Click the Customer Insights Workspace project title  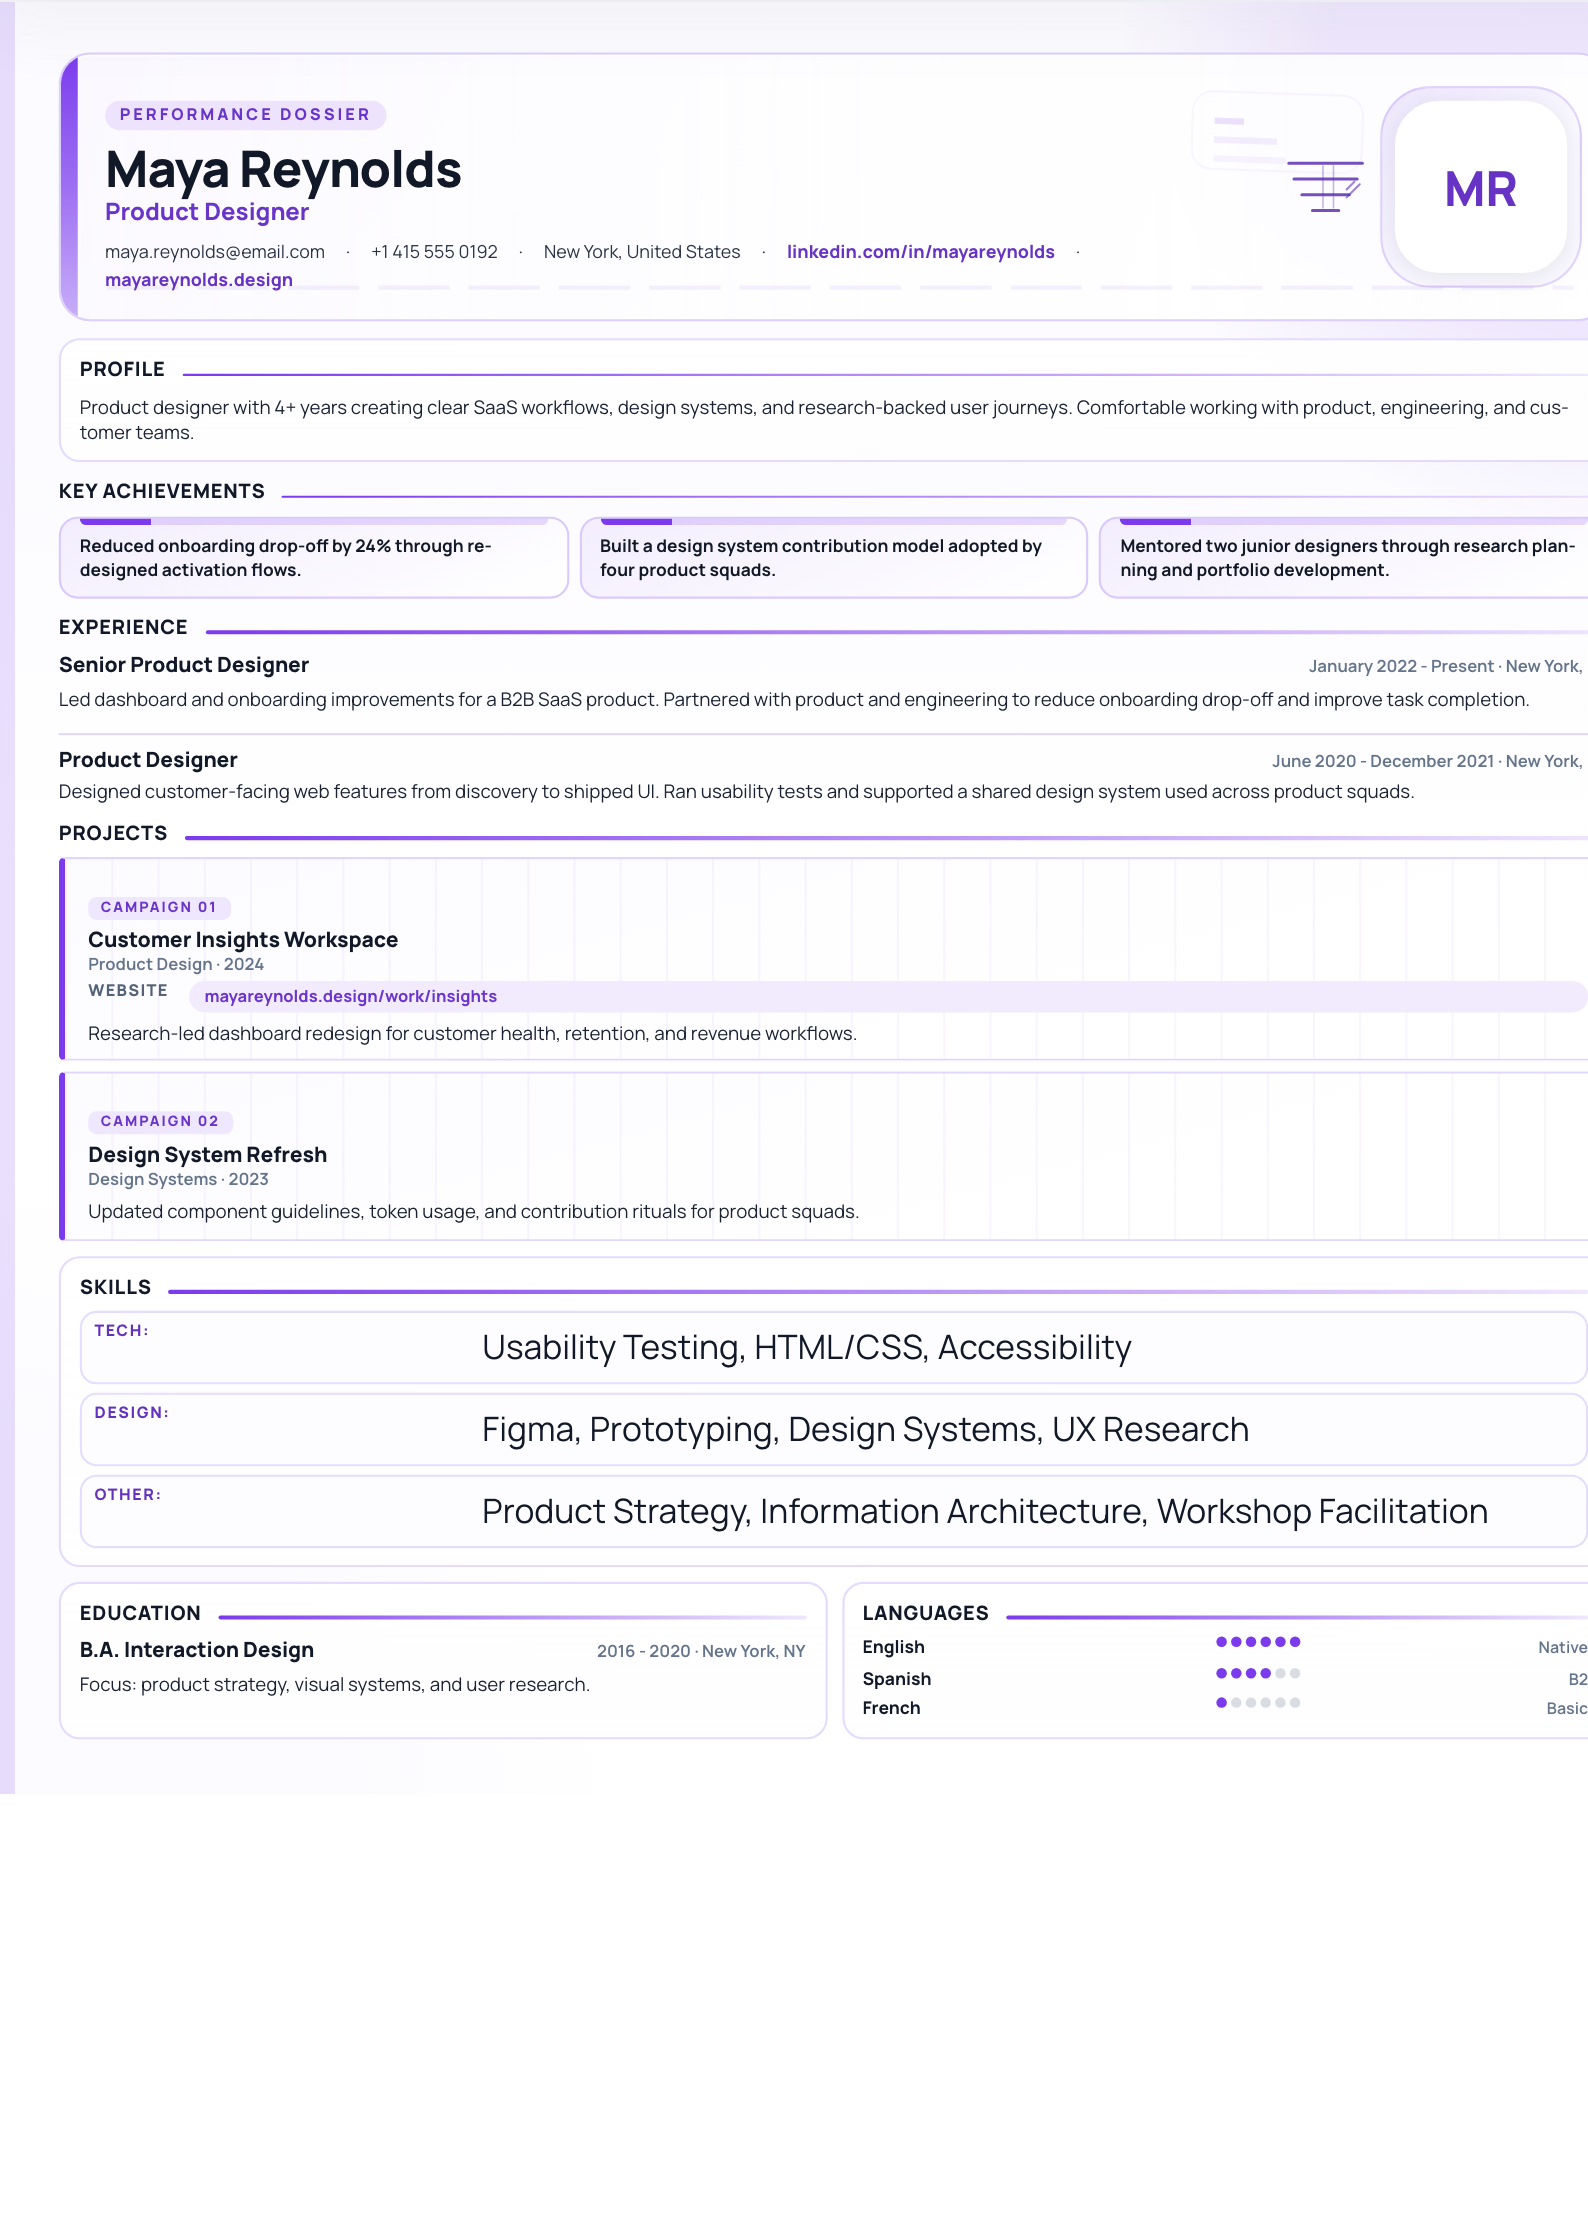click(243, 940)
